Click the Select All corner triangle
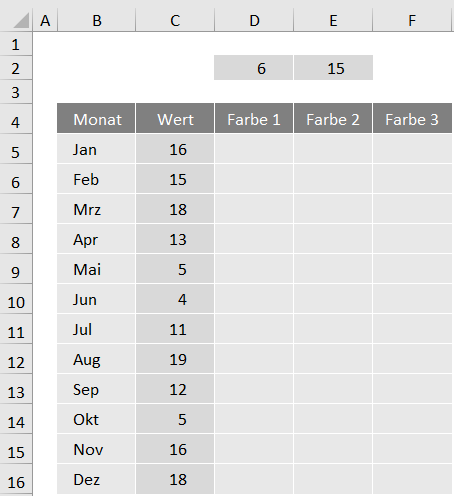This screenshot has width=454, height=496. (x=21, y=21)
